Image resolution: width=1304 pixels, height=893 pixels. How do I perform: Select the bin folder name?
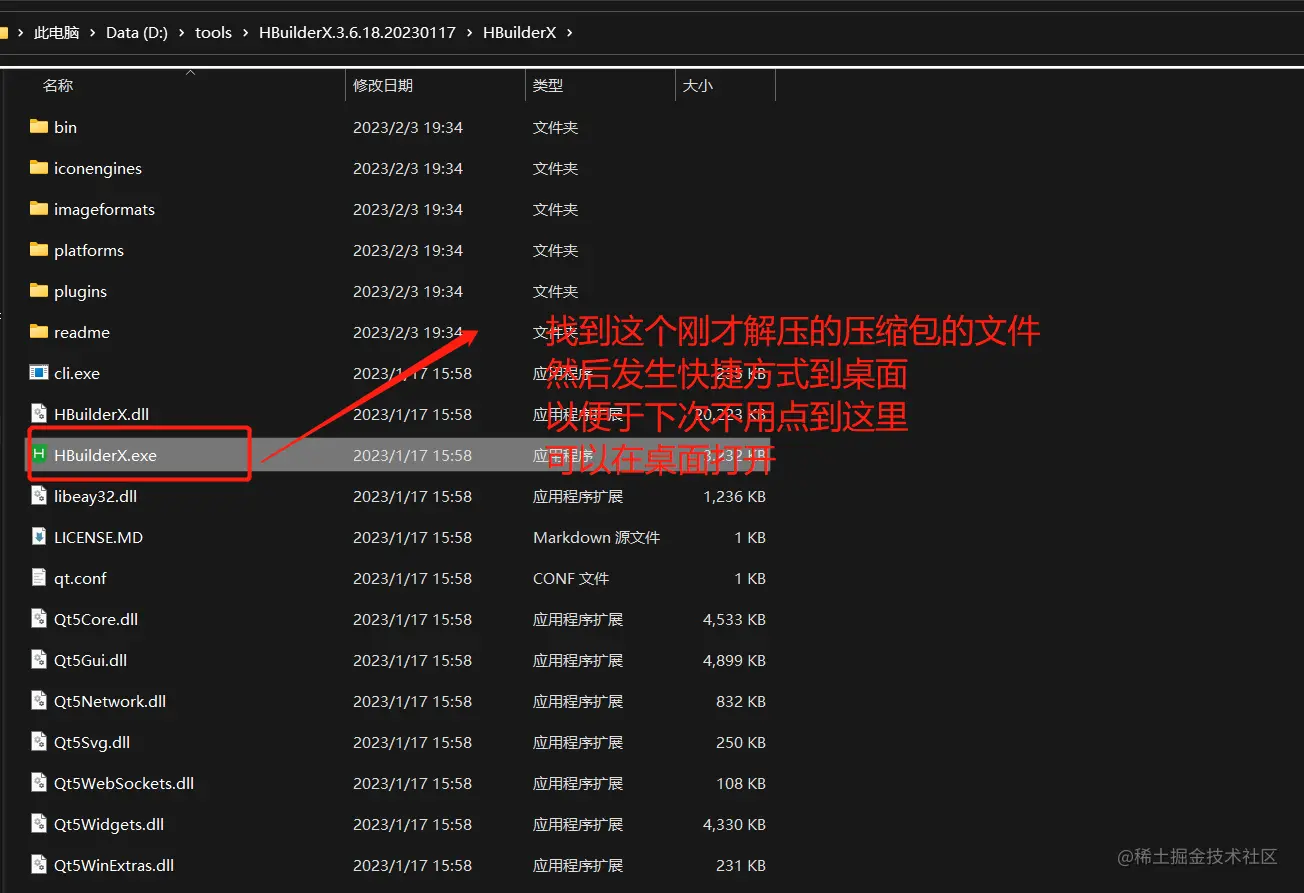65,127
